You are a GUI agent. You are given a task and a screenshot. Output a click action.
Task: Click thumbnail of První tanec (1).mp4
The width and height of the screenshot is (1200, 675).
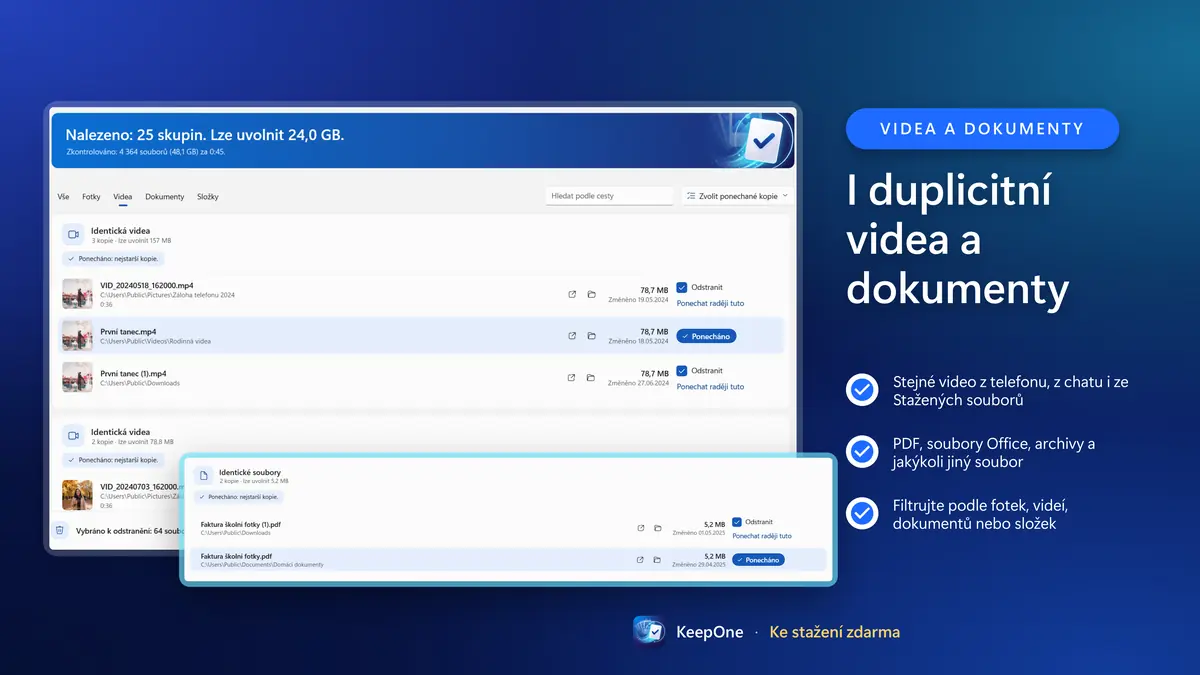[77, 378]
